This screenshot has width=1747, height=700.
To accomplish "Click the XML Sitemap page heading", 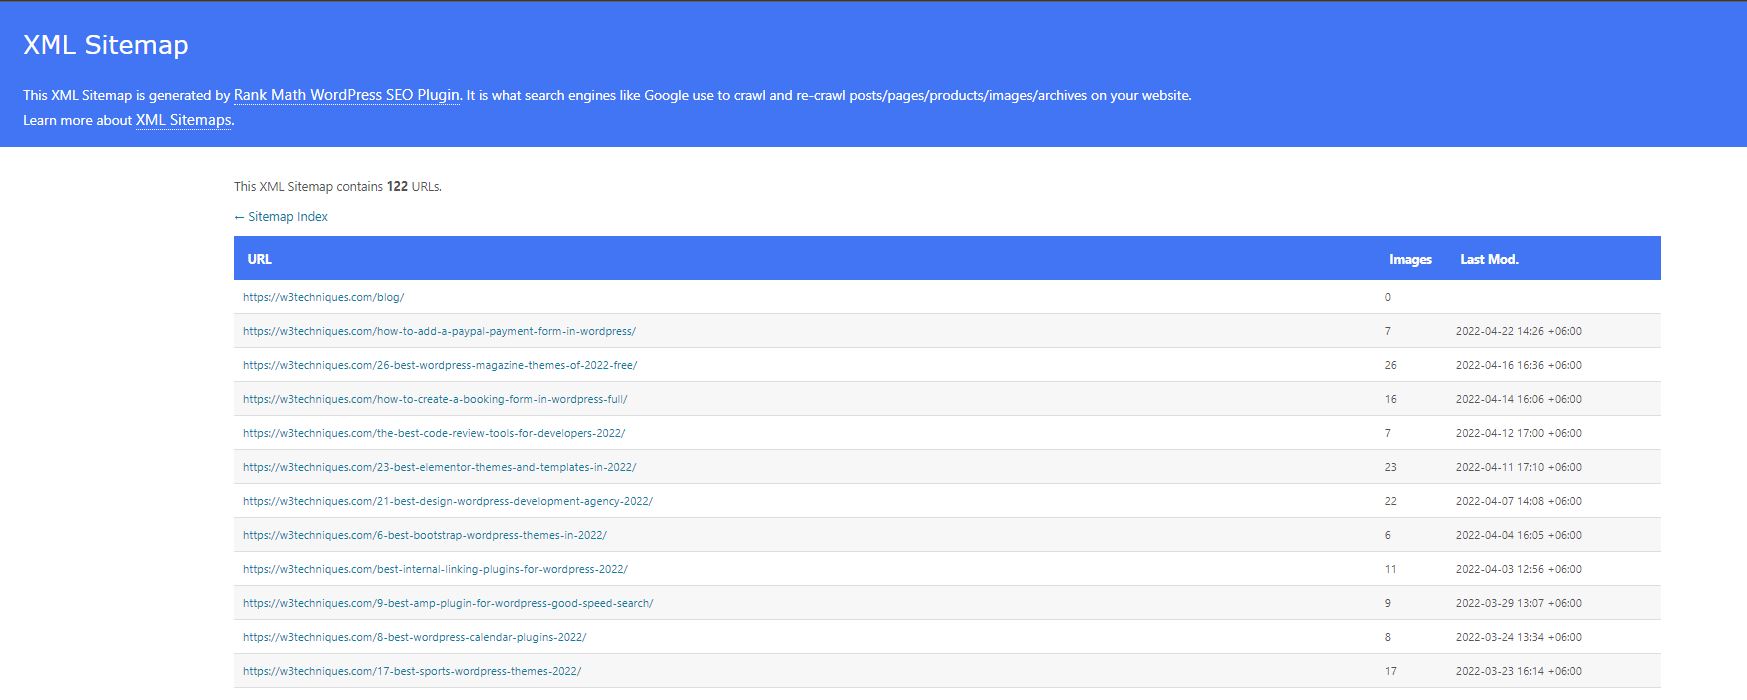I will click(106, 45).
